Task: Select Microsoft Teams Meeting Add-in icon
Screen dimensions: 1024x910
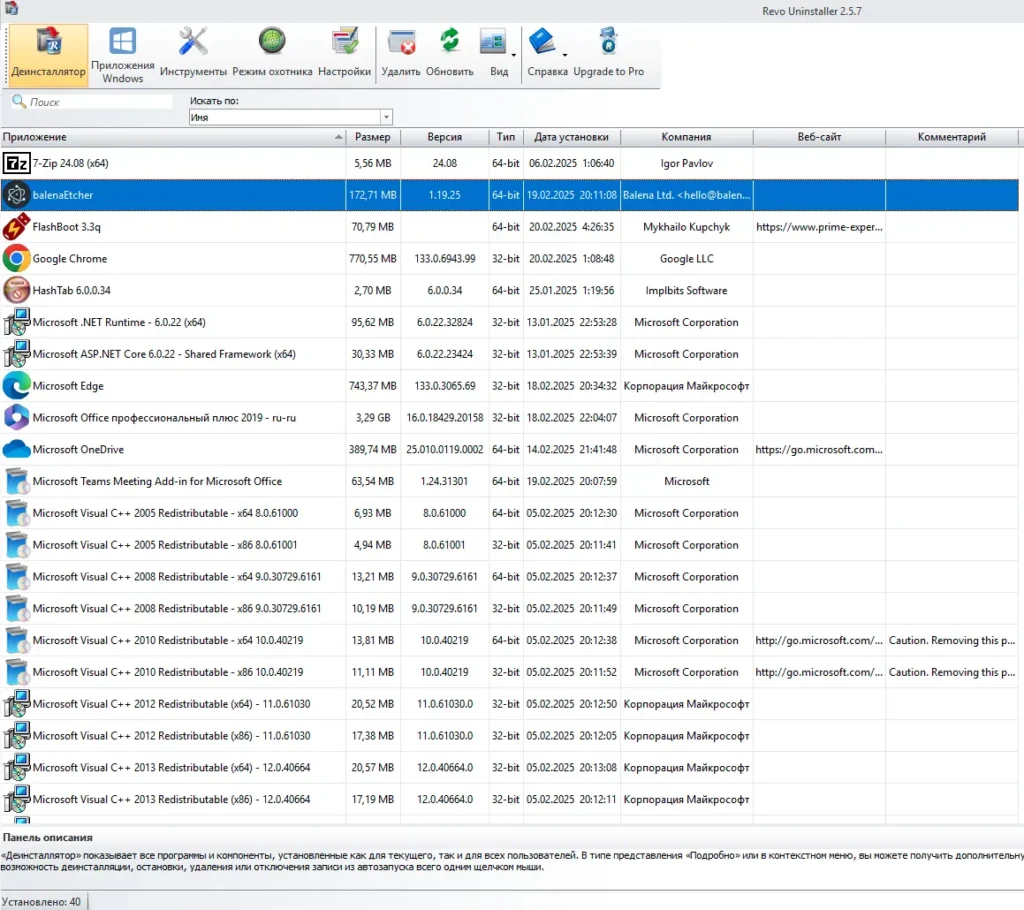Action: pyautogui.click(x=16, y=481)
